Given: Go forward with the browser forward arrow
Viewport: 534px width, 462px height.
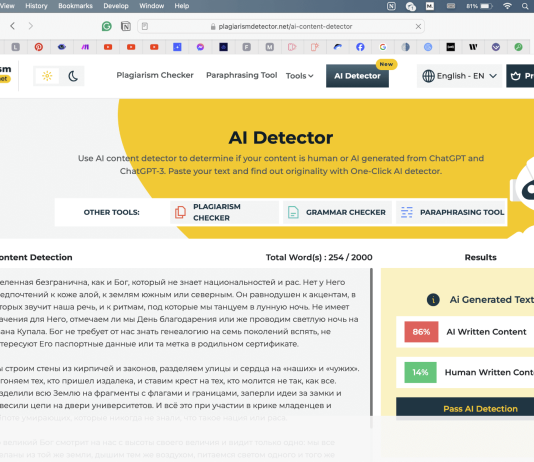Looking at the screenshot, I should pyautogui.click(x=31, y=26).
